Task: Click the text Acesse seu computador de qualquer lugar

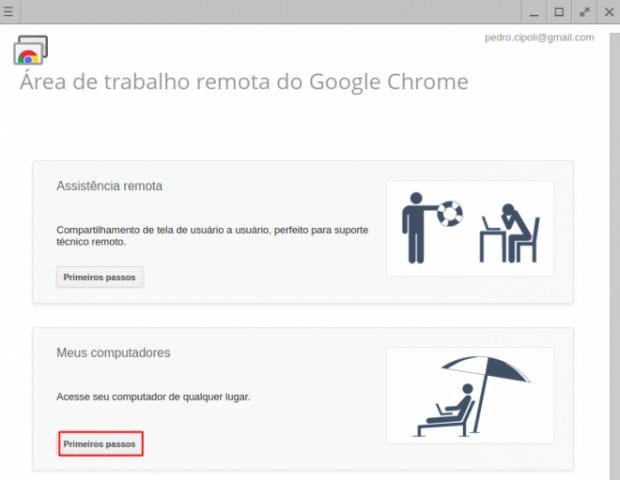Action: coord(153,397)
